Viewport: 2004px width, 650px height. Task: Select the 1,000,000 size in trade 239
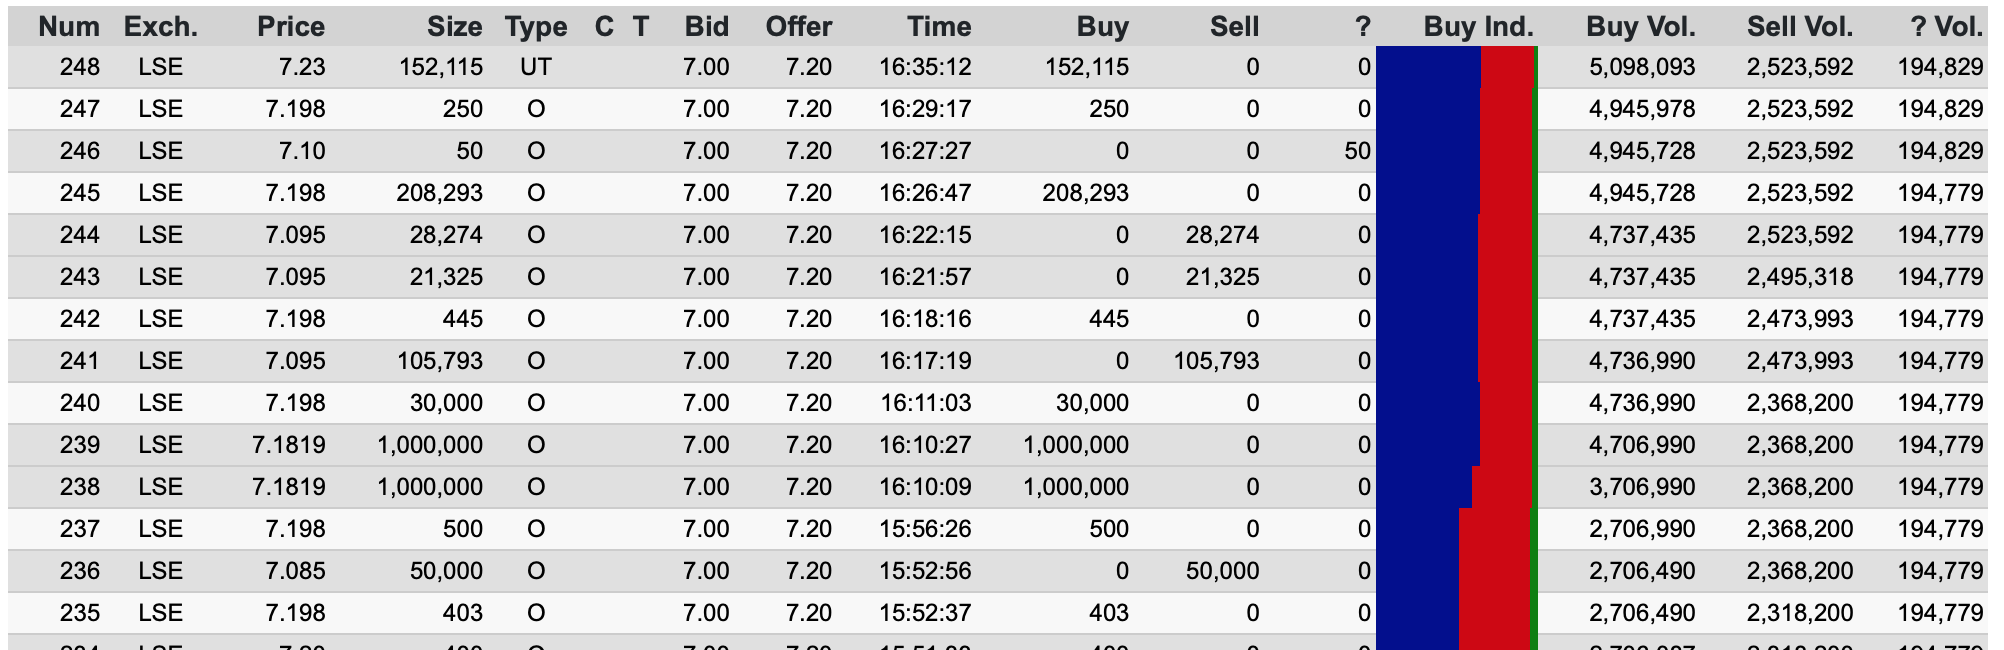pyautogui.click(x=430, y=445)
